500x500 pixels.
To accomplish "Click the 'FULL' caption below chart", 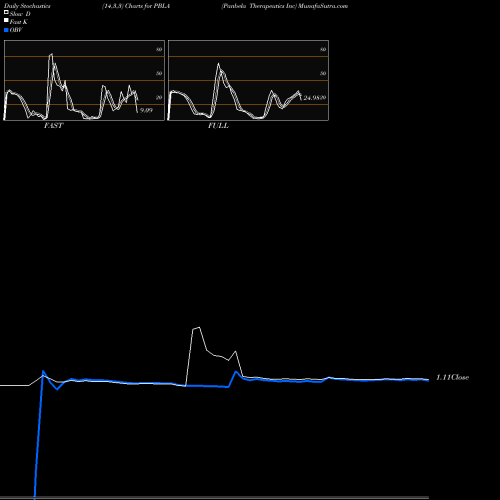I will coord(218,126).
